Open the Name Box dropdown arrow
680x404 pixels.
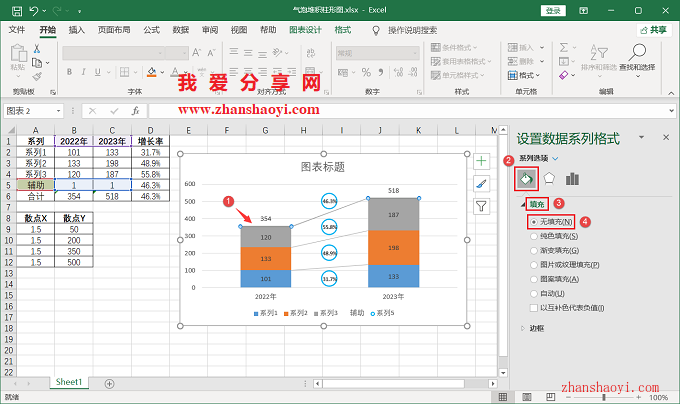pos(59,111)
